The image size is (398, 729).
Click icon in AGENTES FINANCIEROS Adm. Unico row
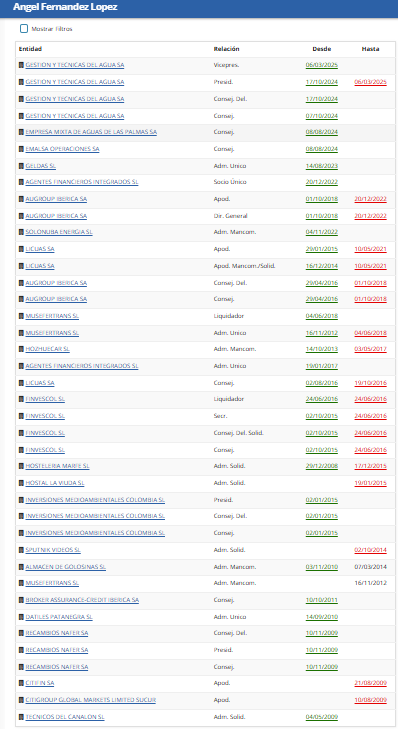21,366
